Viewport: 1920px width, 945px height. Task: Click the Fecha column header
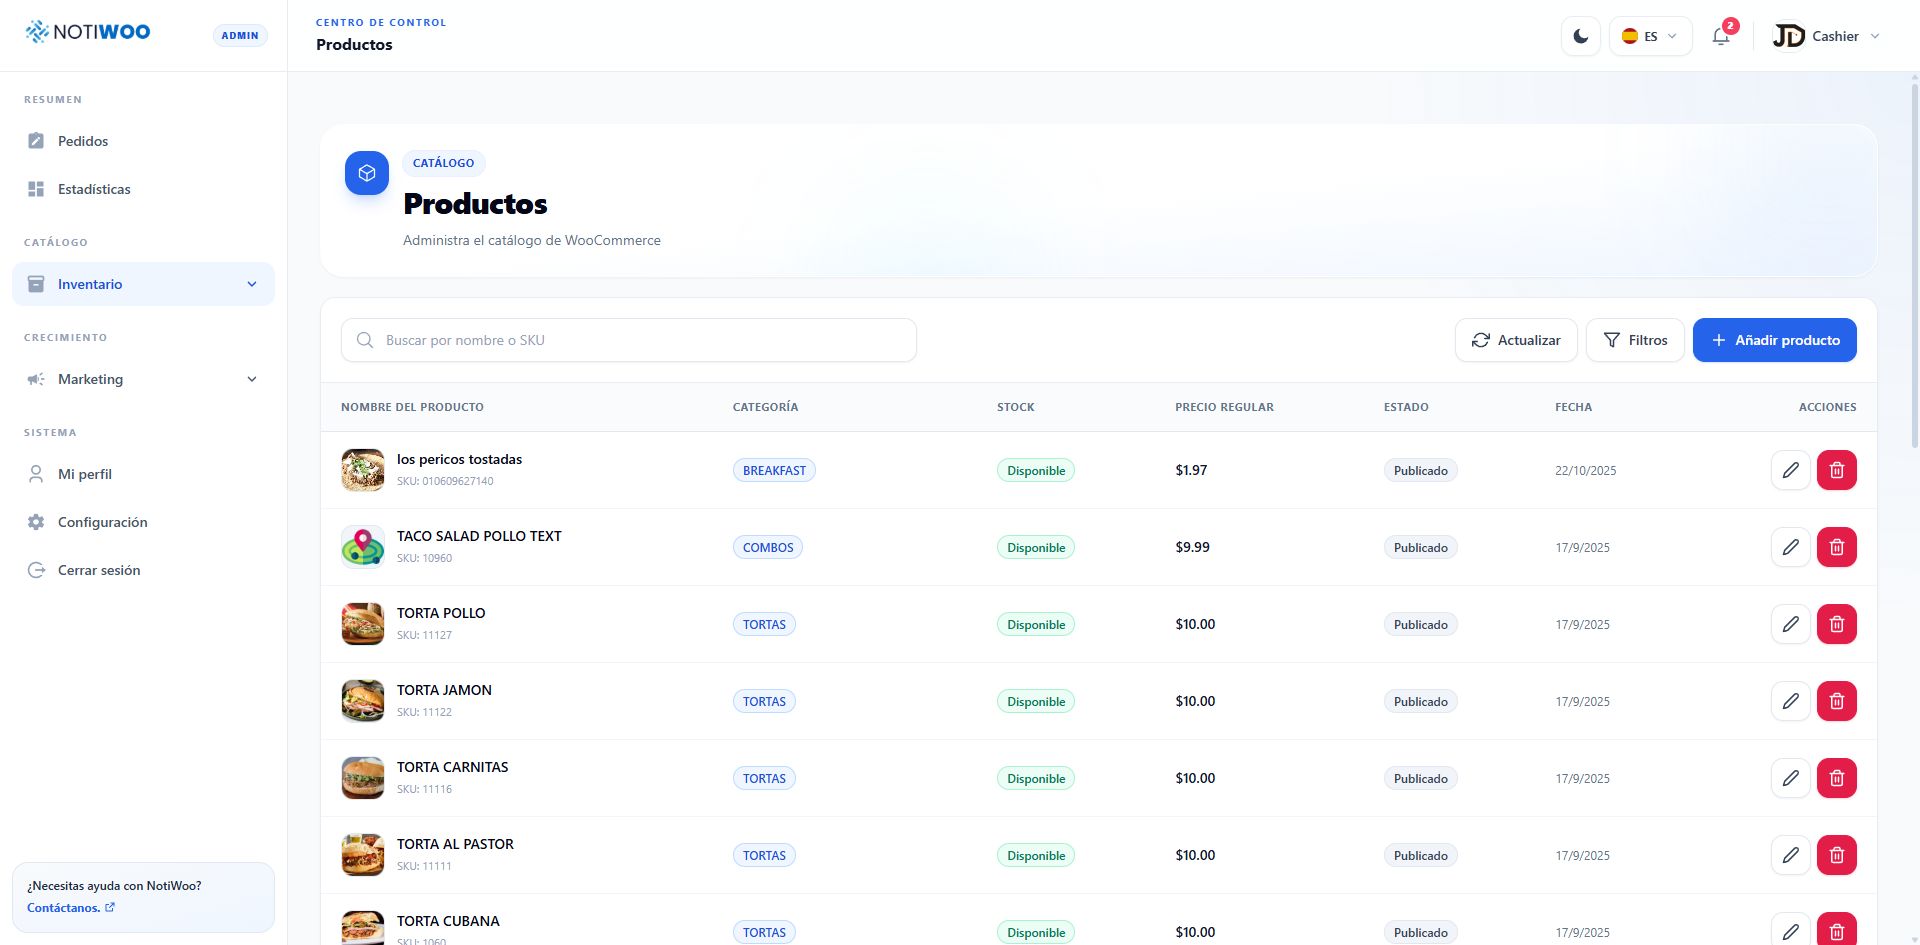coord(1573,407)
